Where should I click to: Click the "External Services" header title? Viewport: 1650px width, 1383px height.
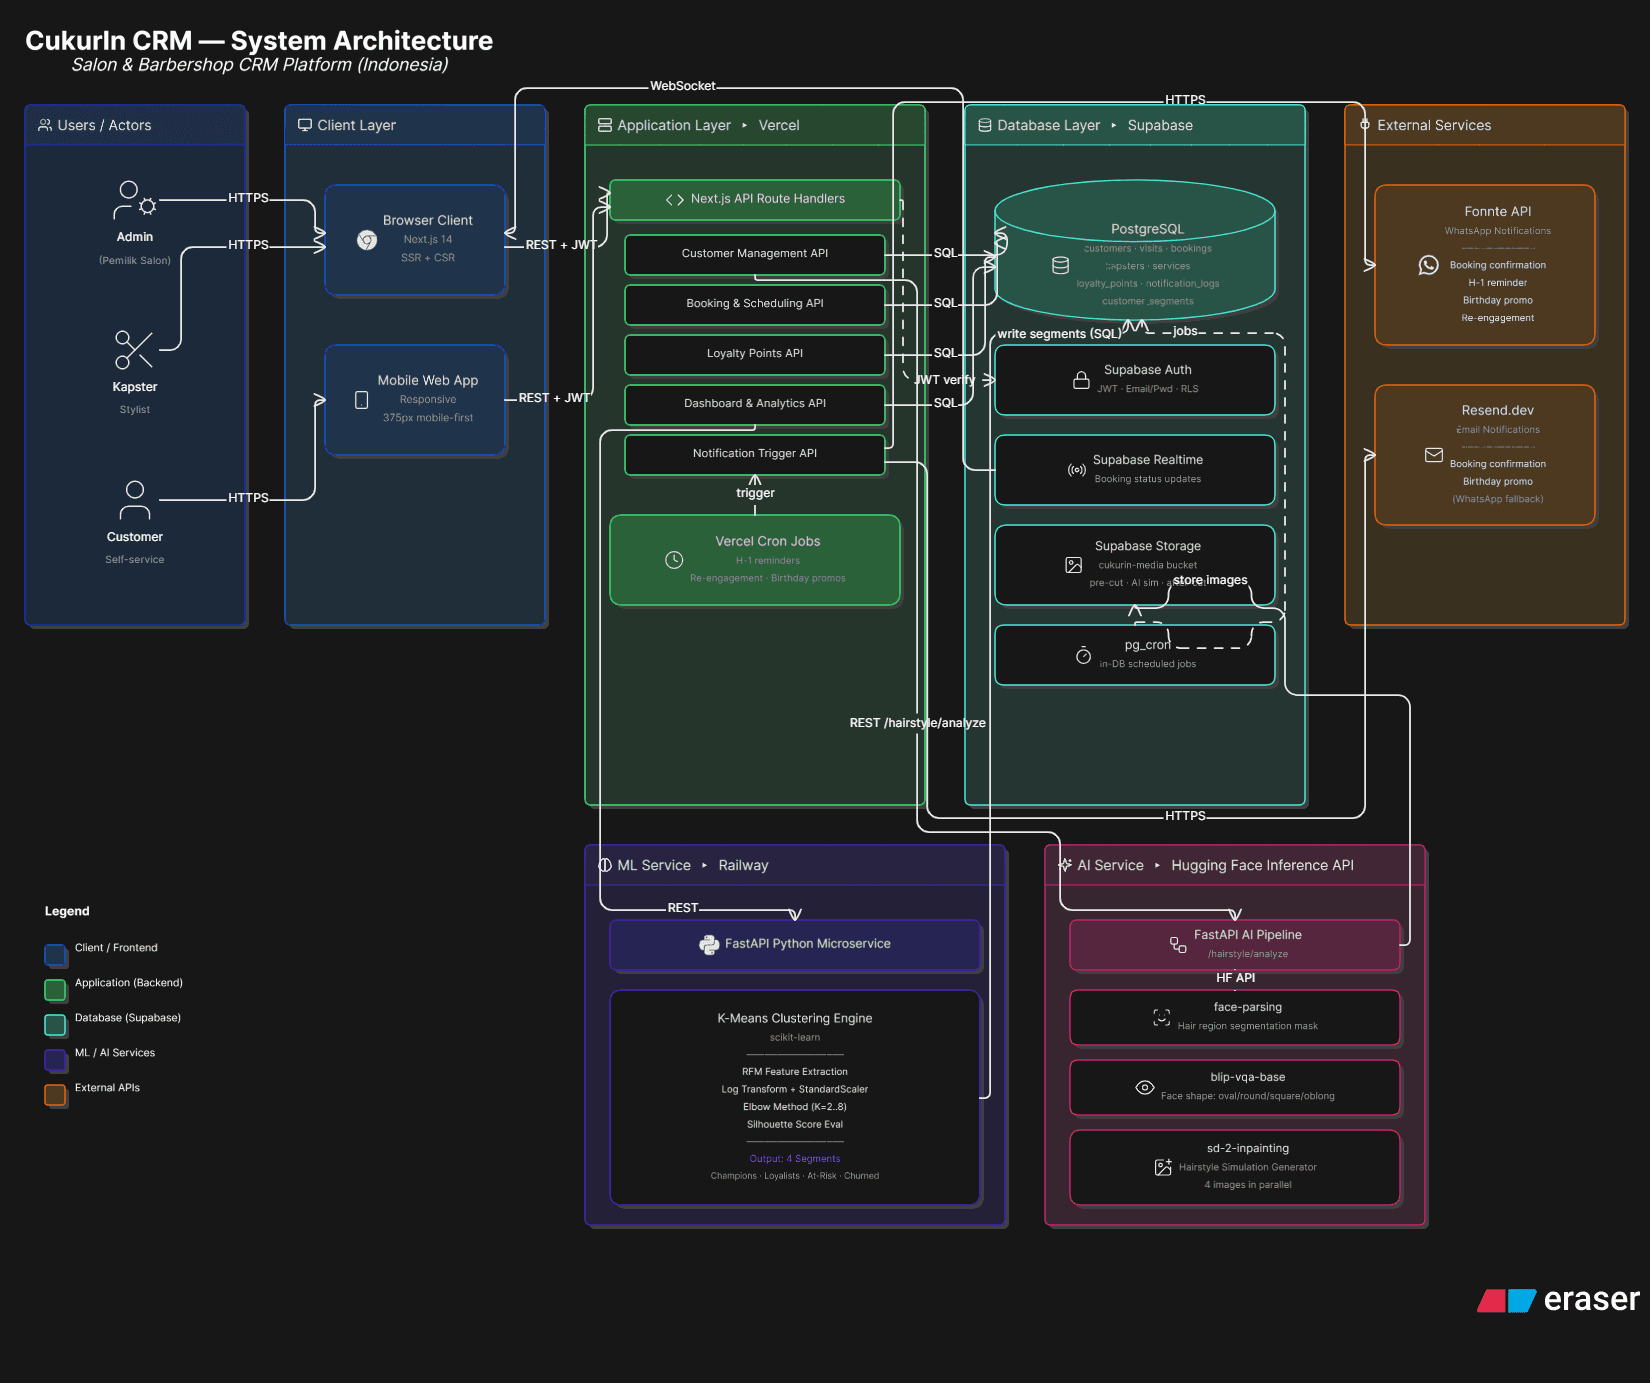point(1434,125)
